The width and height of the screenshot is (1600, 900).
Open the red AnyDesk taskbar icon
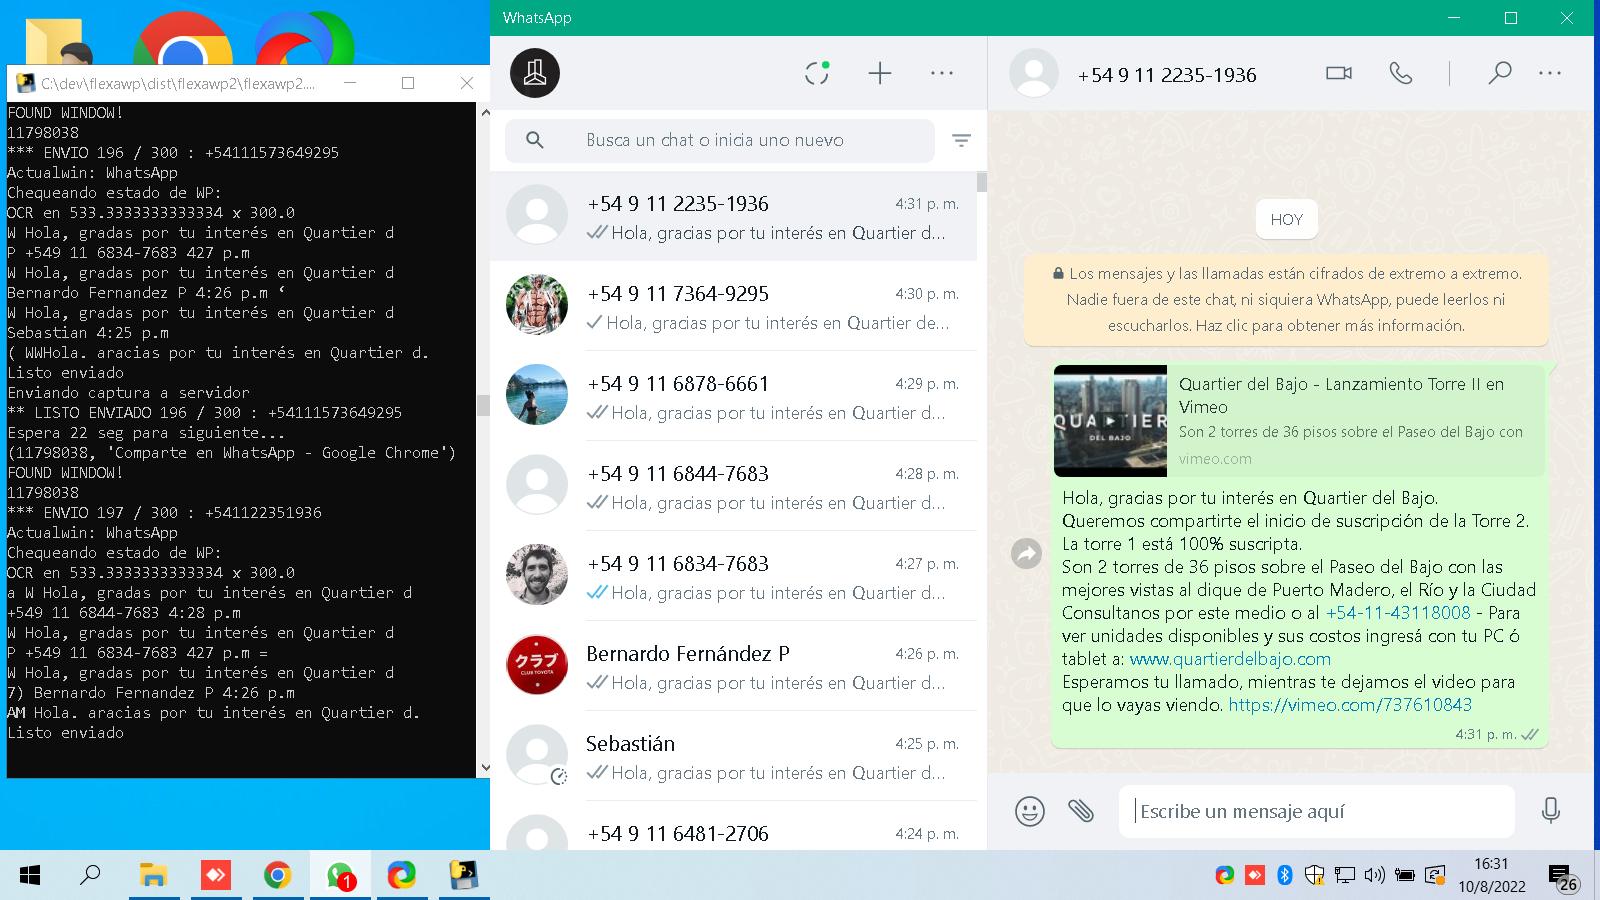215,876
